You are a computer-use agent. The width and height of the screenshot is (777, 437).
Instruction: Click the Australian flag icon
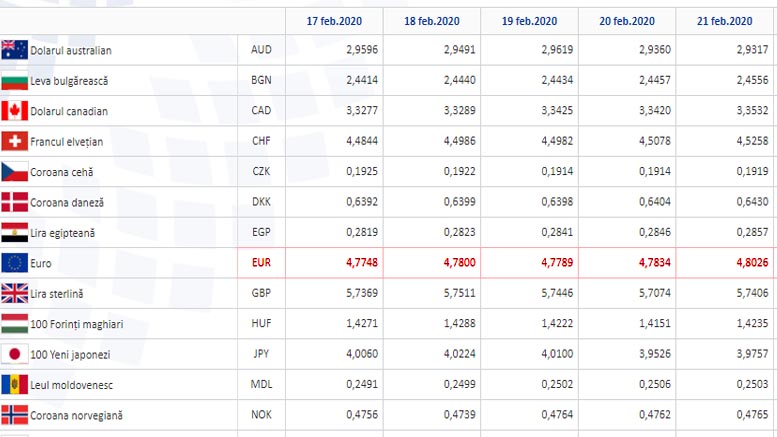(14, 50)
